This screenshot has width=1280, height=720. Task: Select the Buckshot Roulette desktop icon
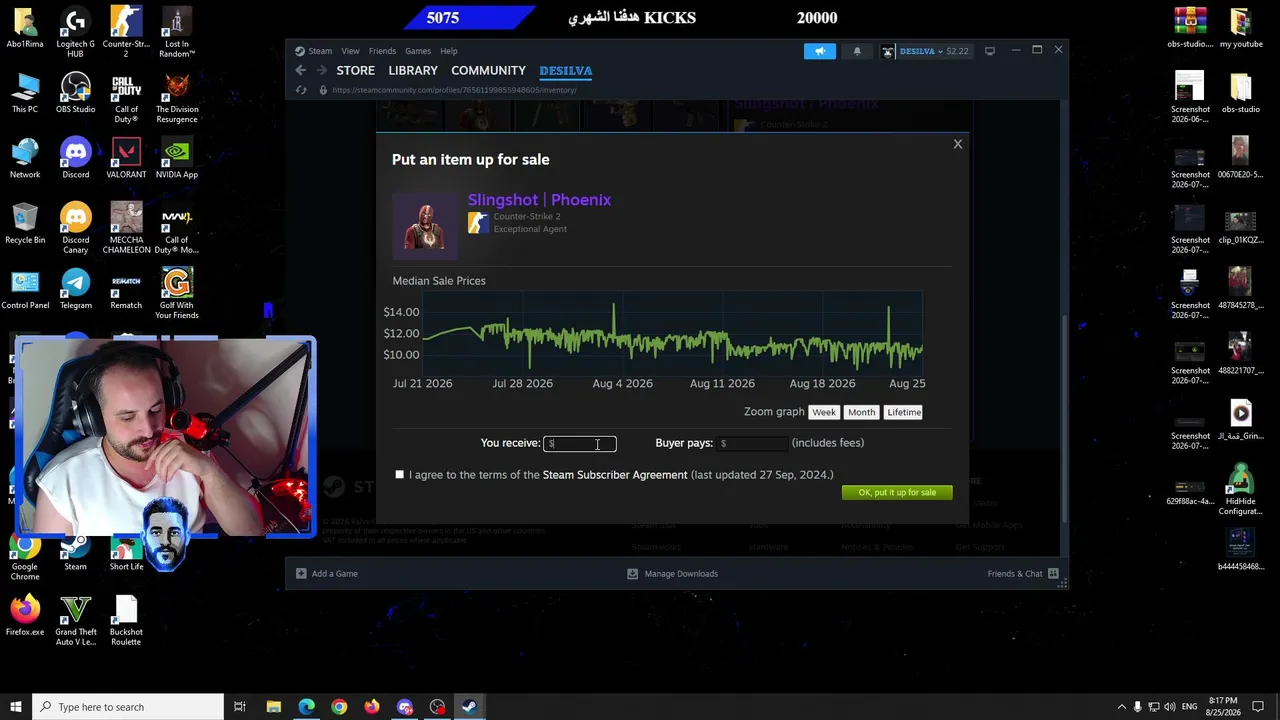pyautogui.click(x=126, y=621)
